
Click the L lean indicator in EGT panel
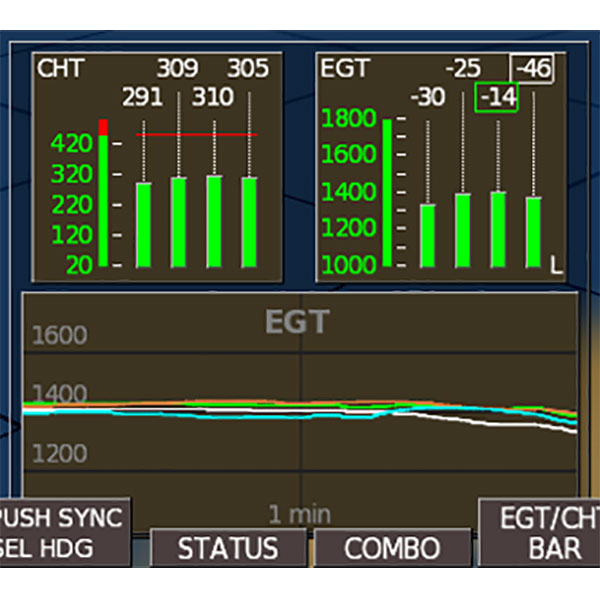pyautogui.click(x=556, y=264)
